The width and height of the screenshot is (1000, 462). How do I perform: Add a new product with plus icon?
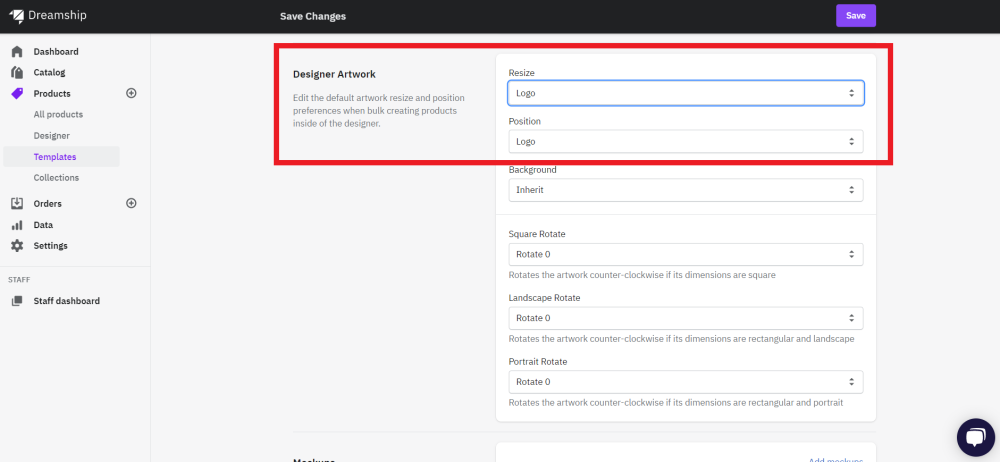(x=131, y=93)
